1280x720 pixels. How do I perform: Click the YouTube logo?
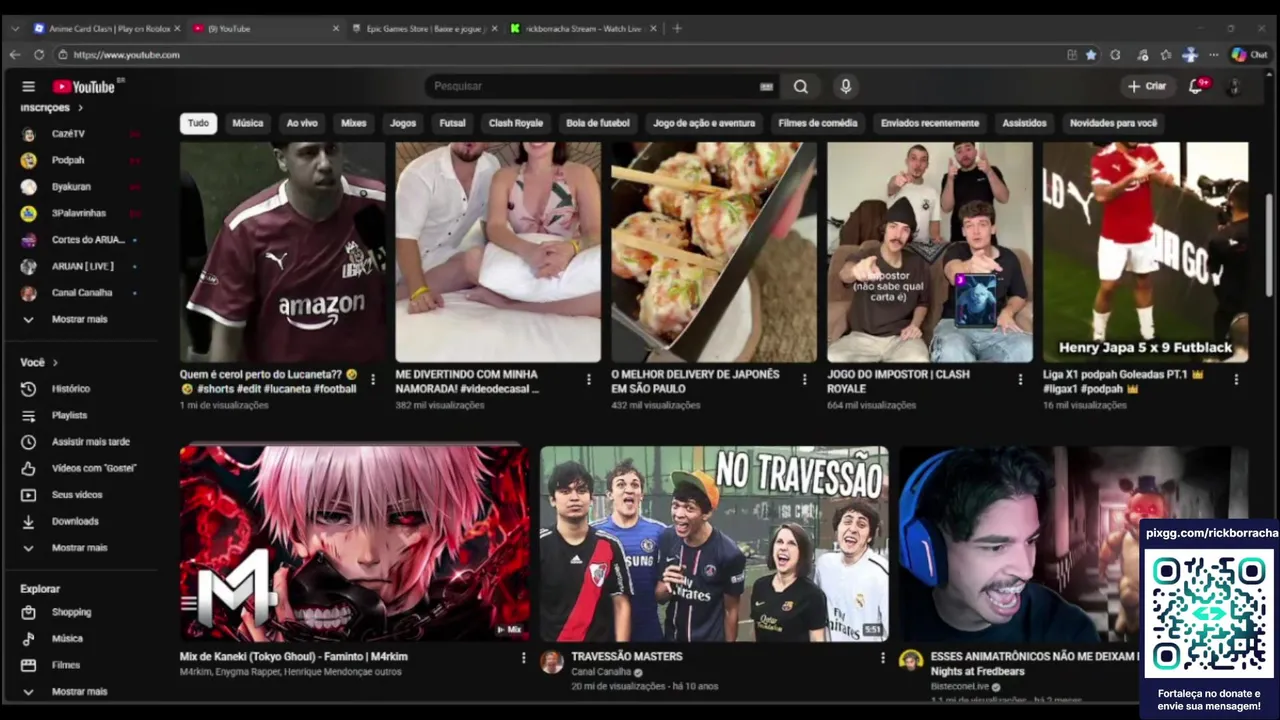(84, 87)
